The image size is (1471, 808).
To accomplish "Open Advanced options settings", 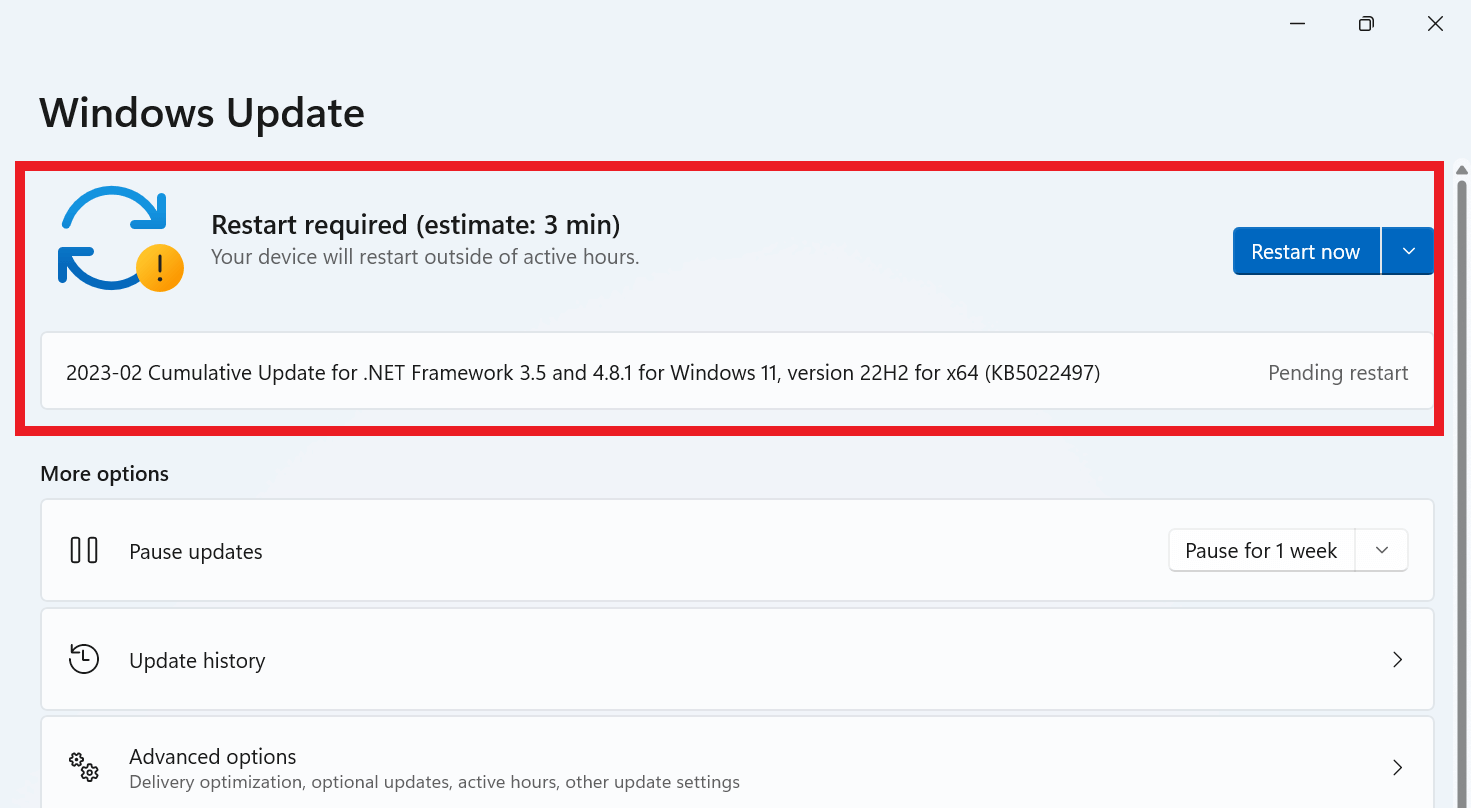I will (x=737, y=762).
